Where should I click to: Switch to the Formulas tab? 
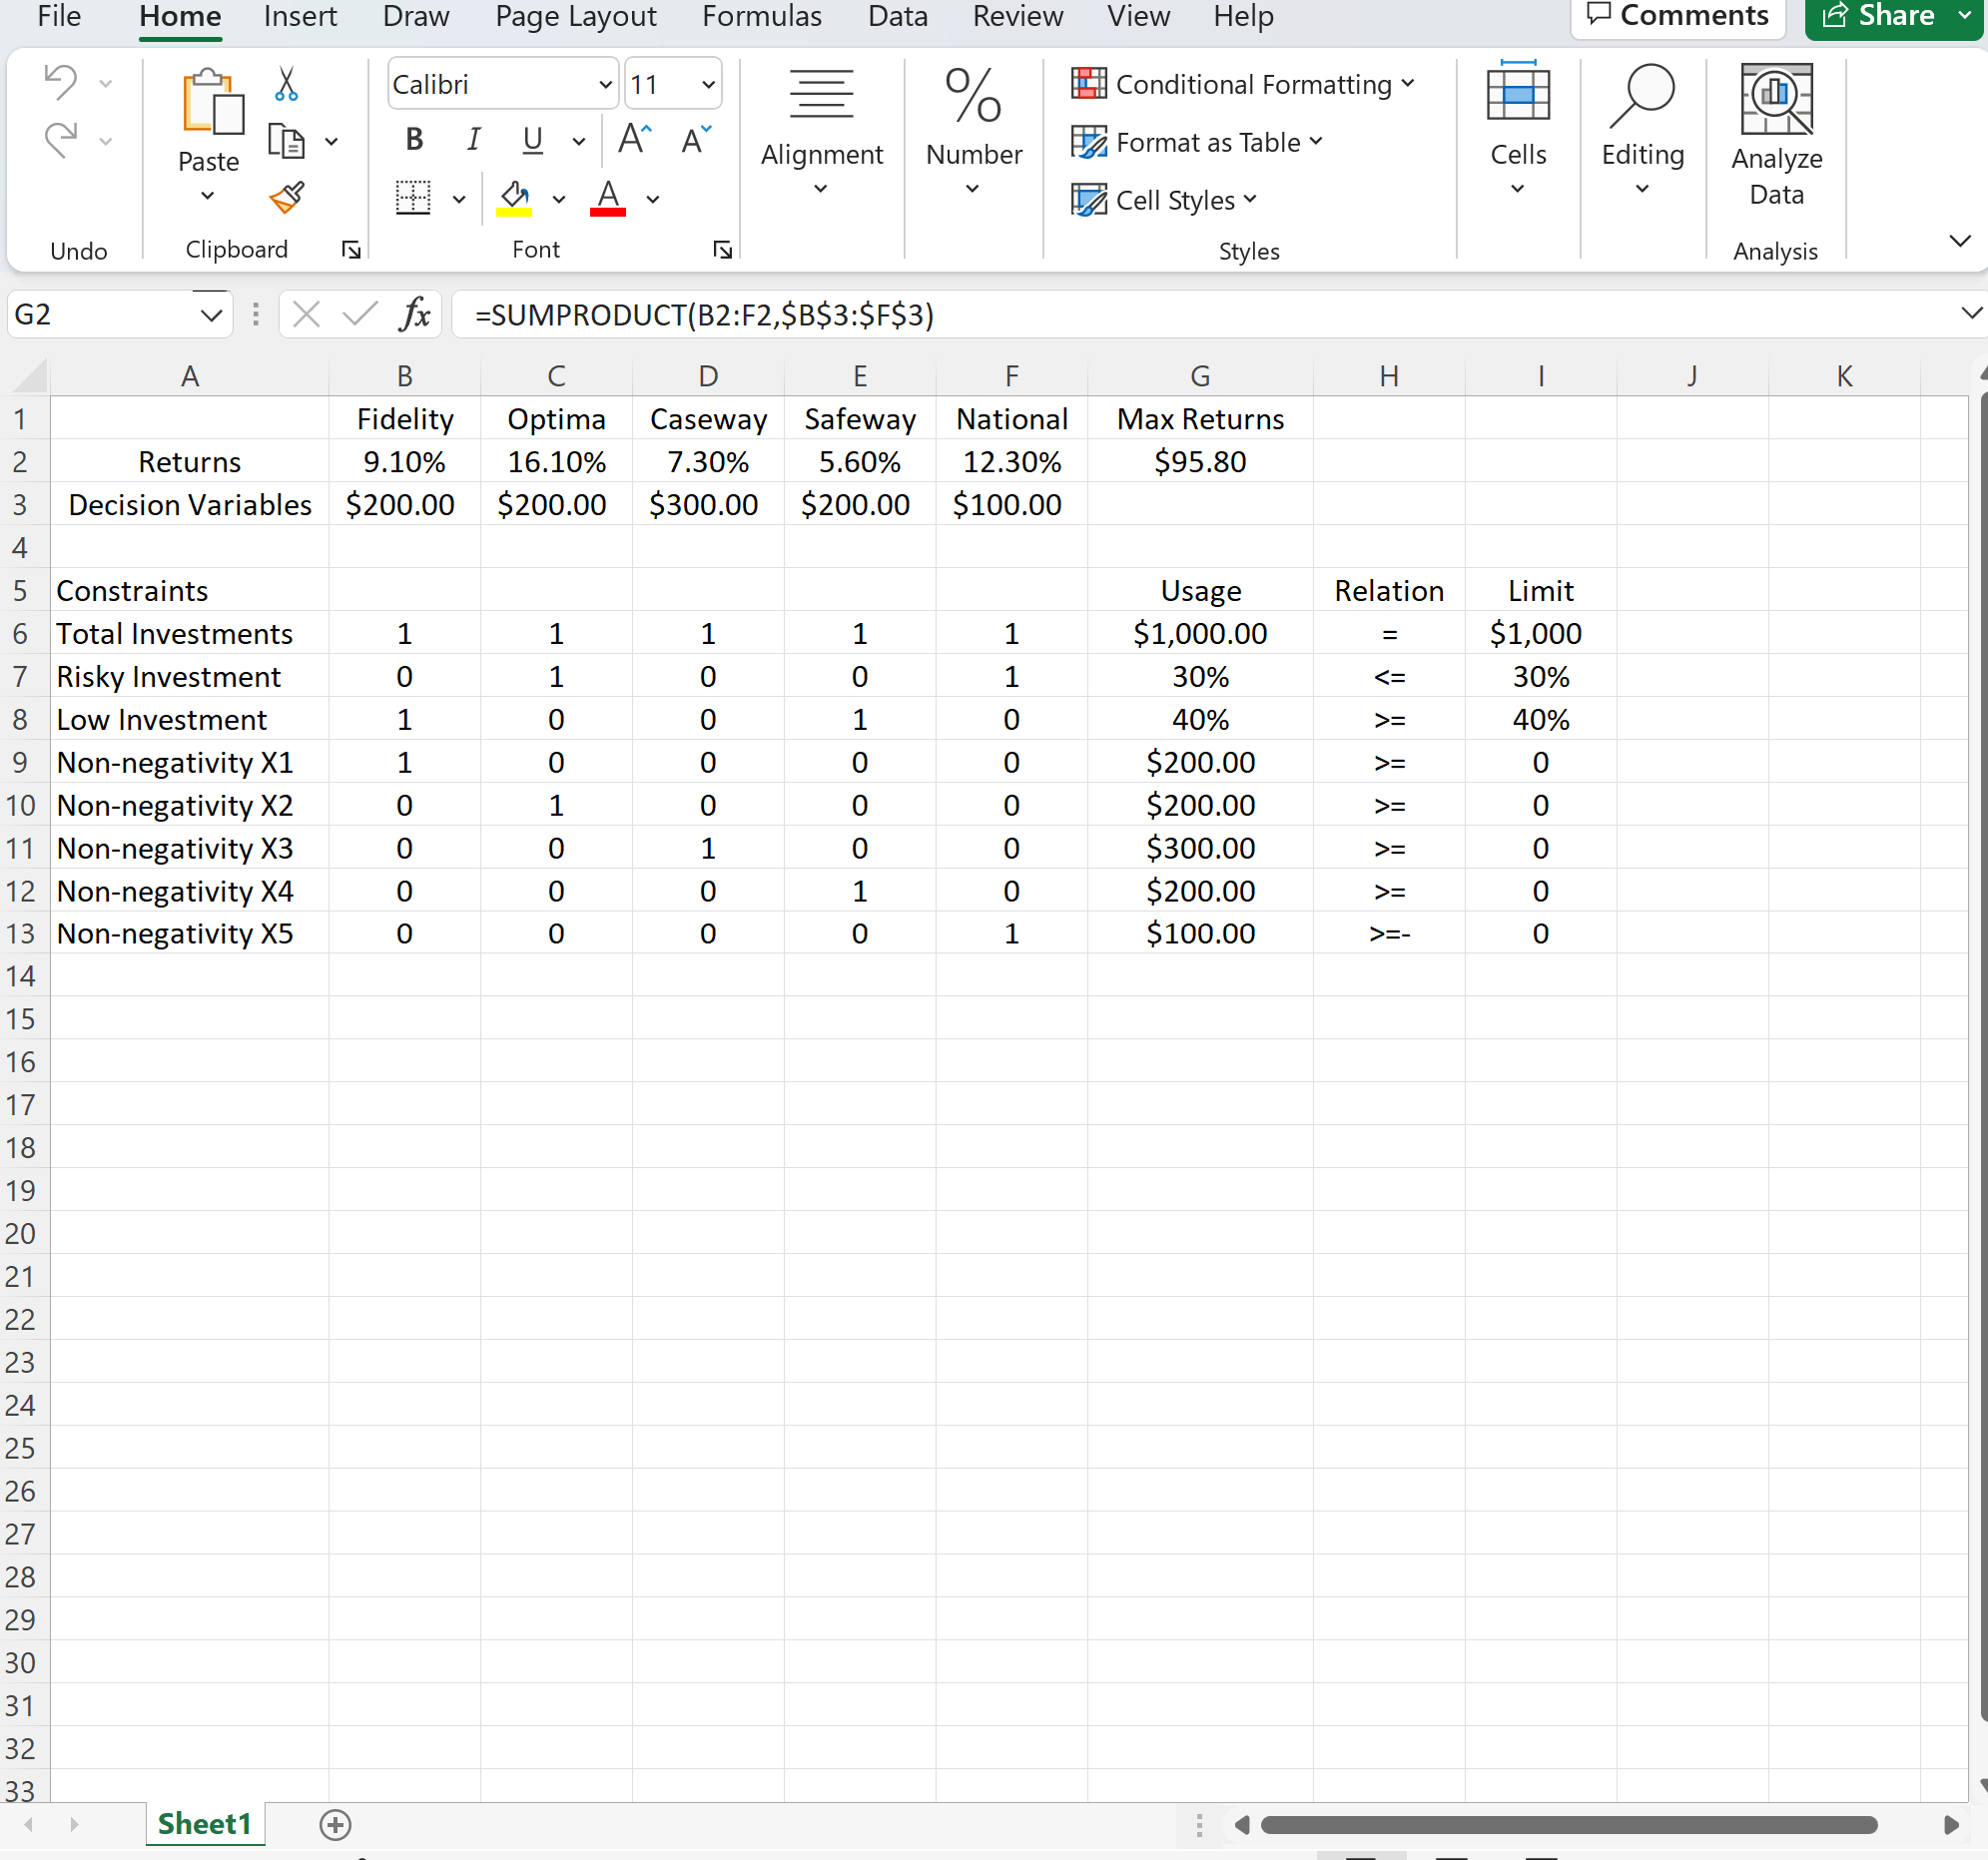[x=762, y=17]
